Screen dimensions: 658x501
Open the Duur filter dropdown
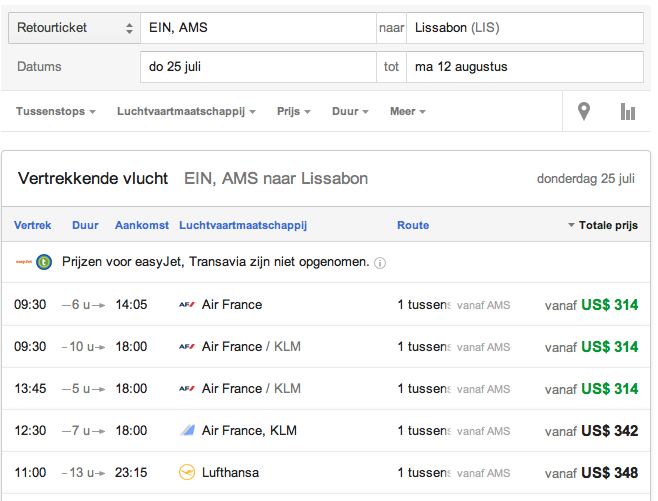(350, 111)
